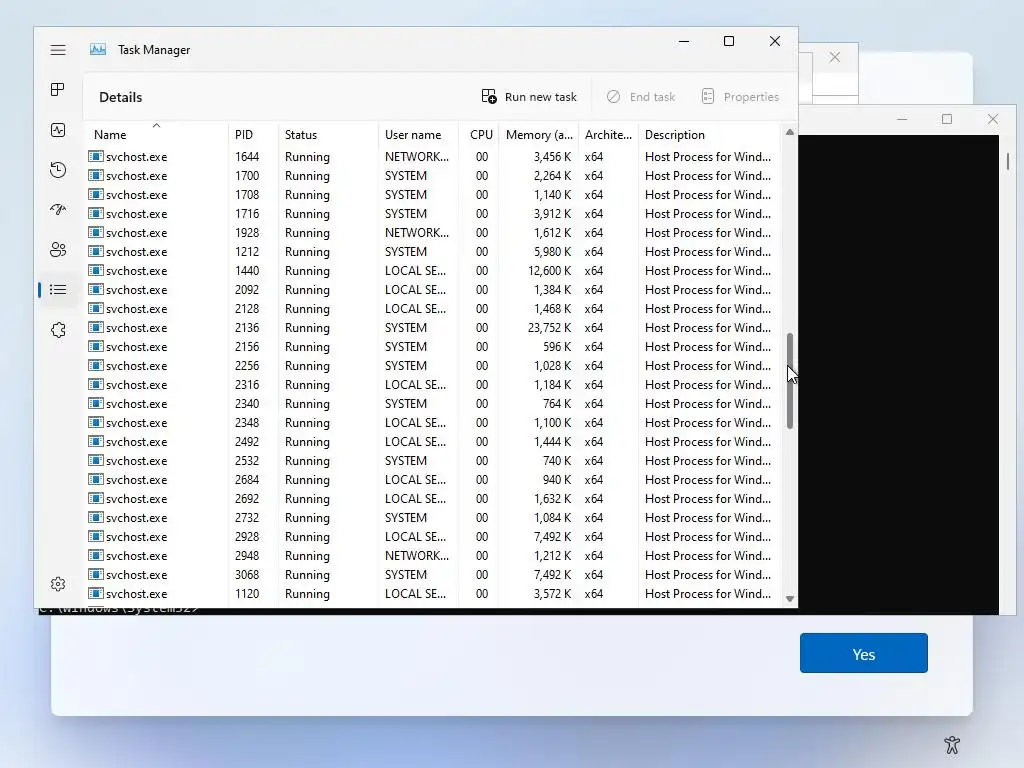Sort by the Memory column header
The image size is (1024, 768).
click(539, 135)
